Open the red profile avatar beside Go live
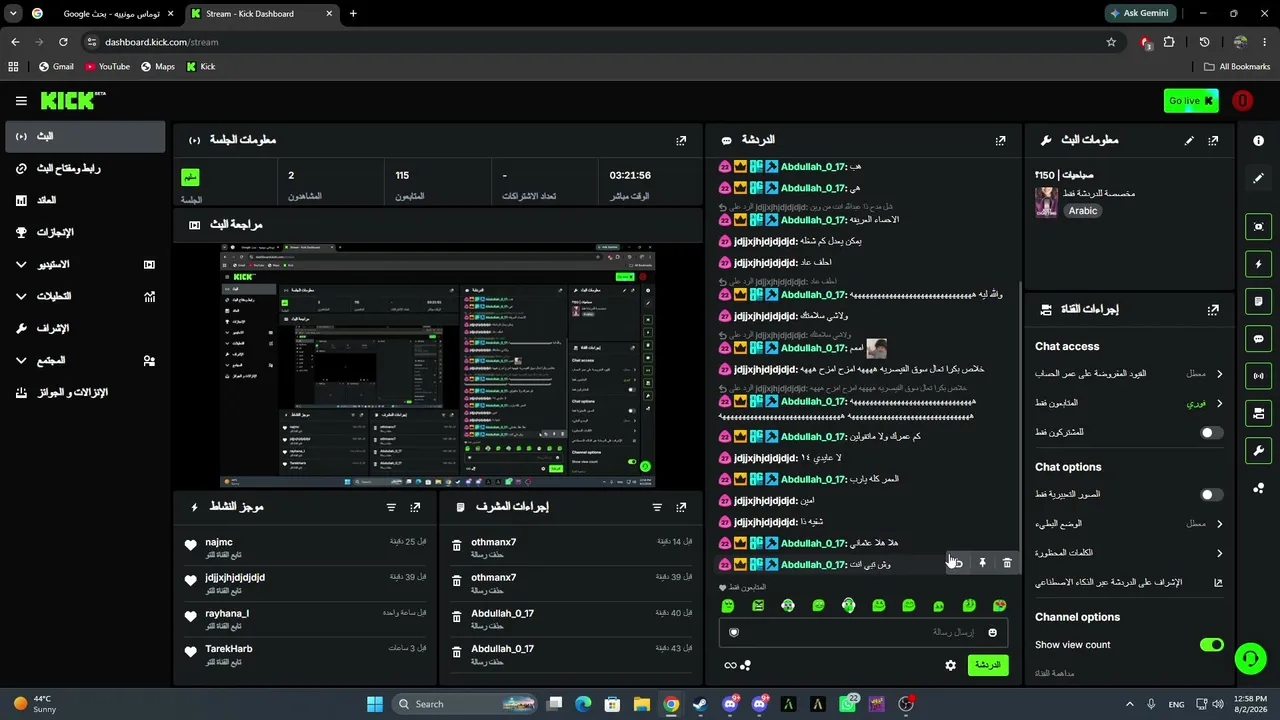Image resolution: width=1280 pixels, height=720 pixels. [1242, 101]
